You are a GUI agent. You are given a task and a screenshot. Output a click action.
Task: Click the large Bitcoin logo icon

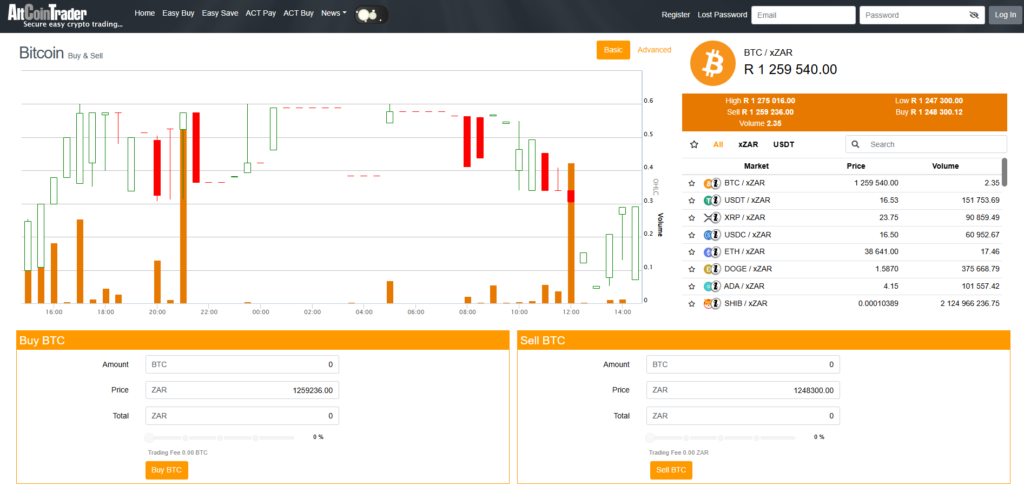click(x=712, y=63)
